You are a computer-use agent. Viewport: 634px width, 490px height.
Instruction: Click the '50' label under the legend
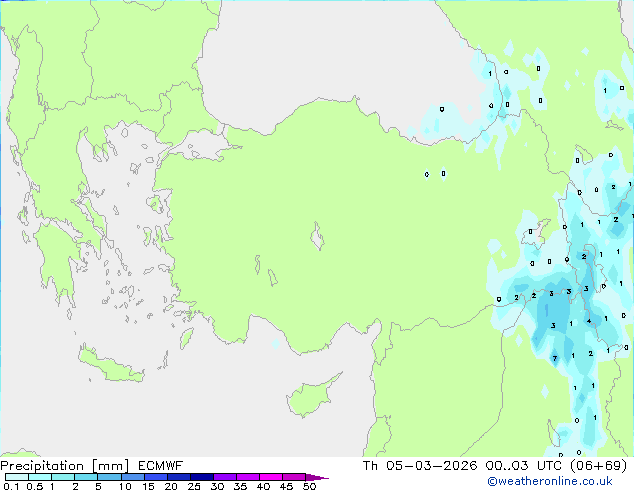coord(309,486)
